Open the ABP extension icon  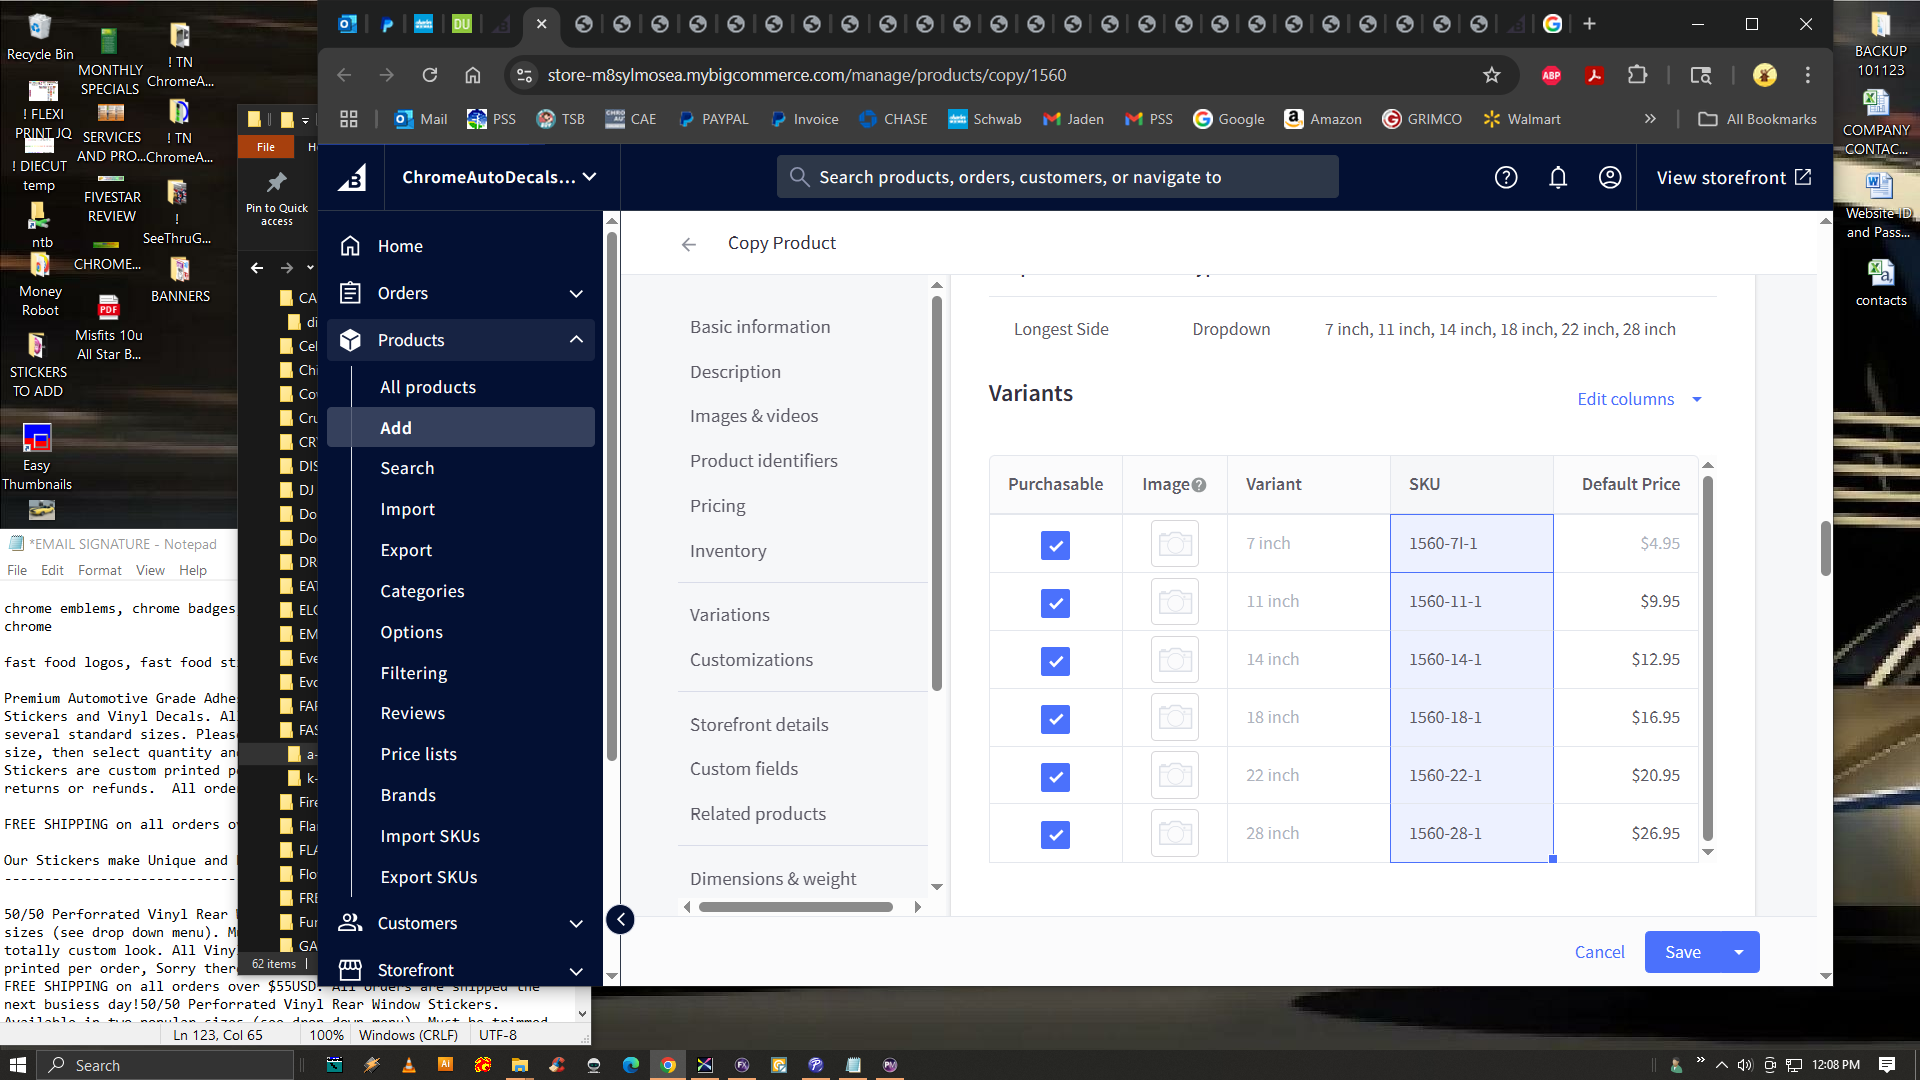[1551, 75]
